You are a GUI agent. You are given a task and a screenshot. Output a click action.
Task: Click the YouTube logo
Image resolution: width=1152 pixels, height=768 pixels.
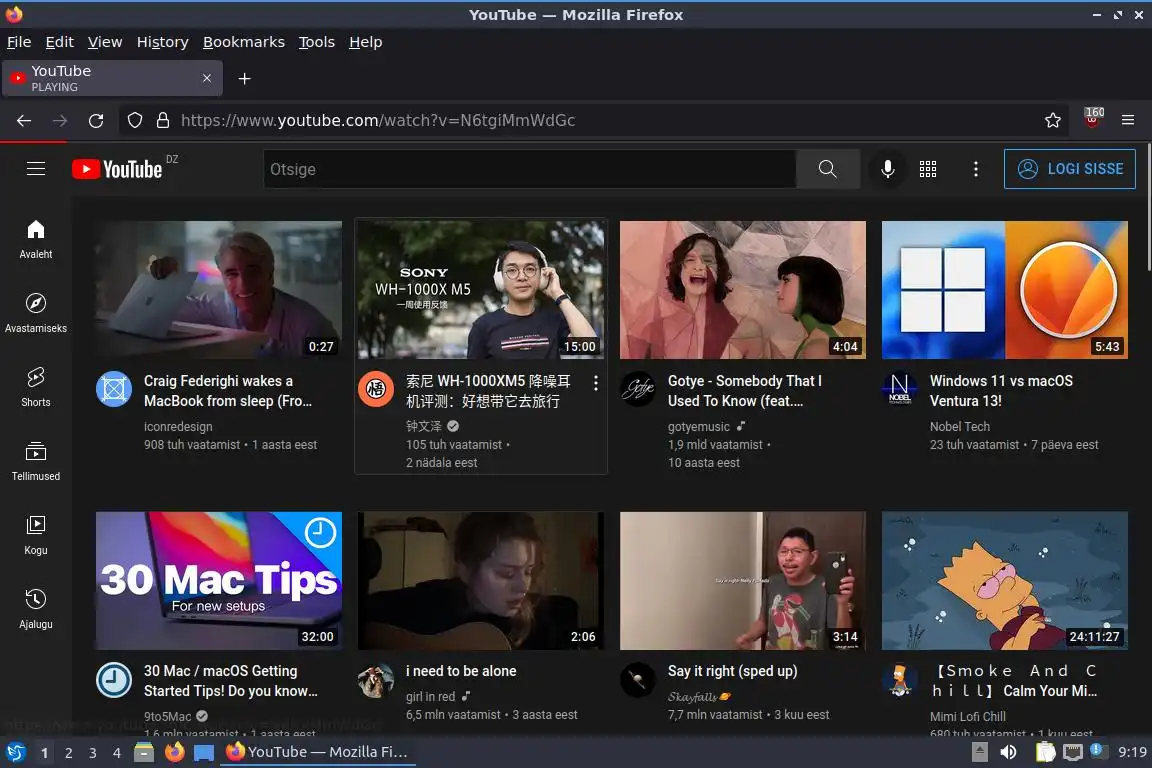pyautogui.click(x=117, y=170)
